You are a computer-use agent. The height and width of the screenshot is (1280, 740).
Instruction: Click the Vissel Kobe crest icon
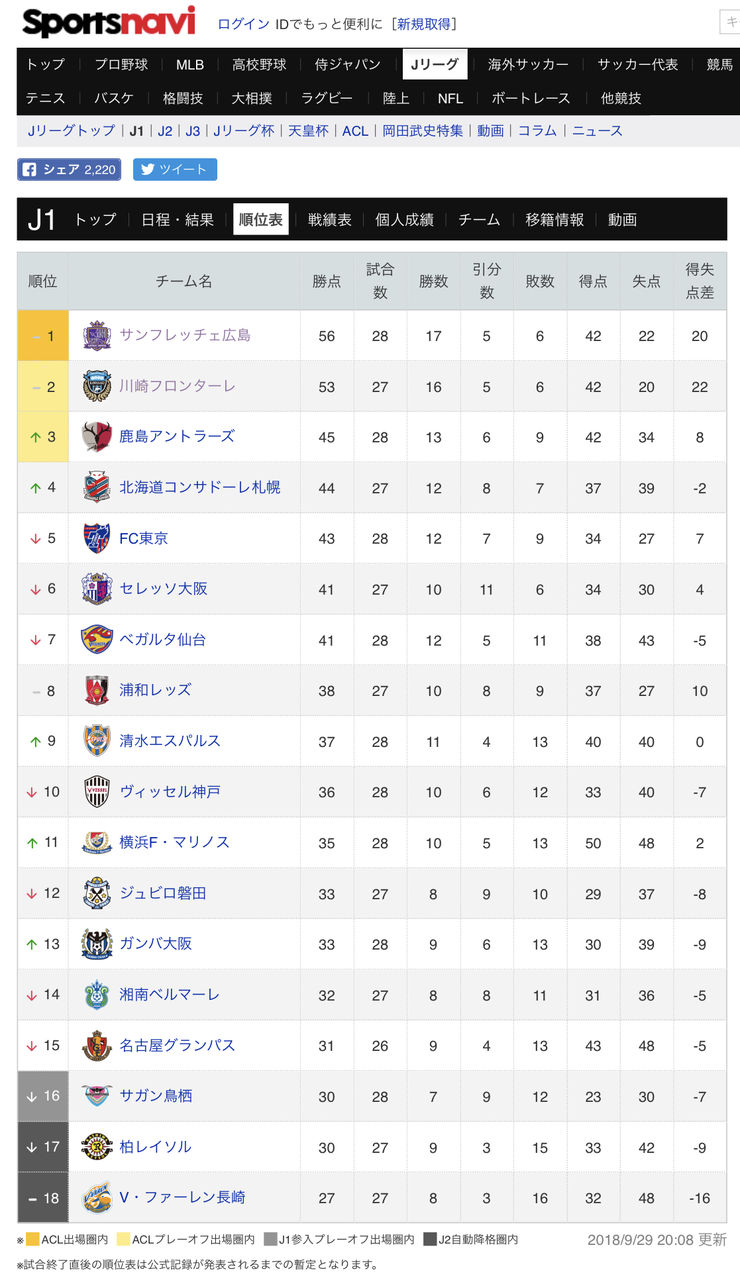coord(97,792)
